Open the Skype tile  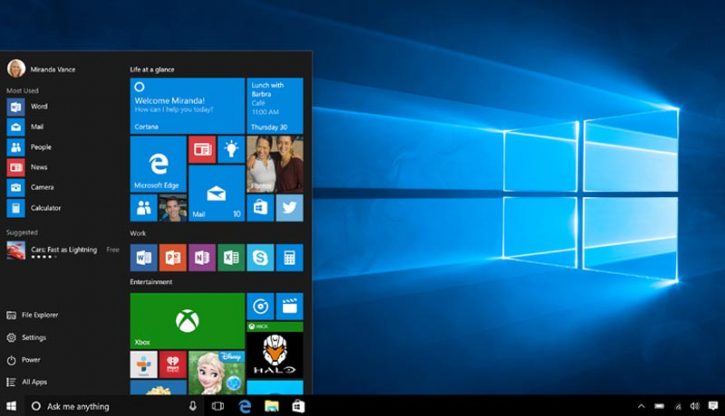point(260,258)
